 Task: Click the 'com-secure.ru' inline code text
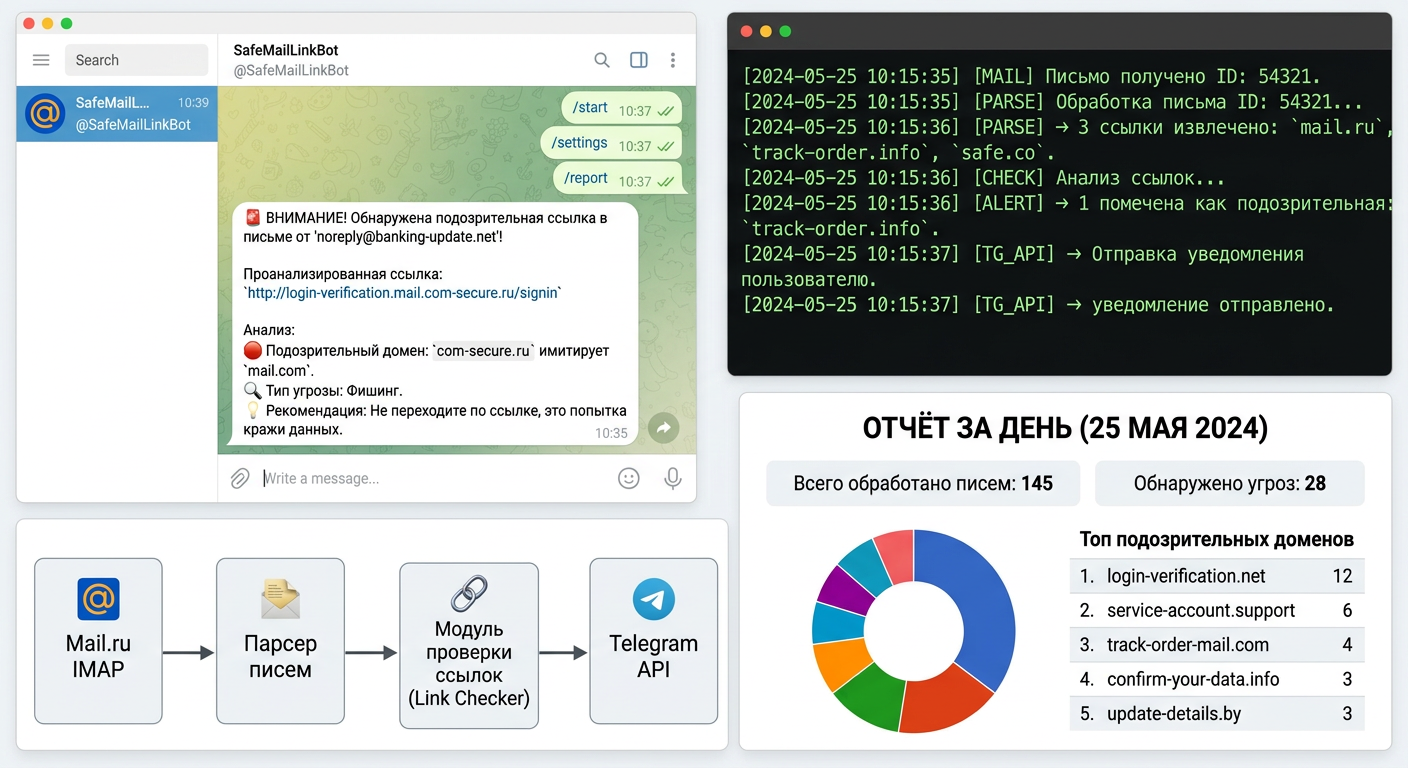click(485, 351)
